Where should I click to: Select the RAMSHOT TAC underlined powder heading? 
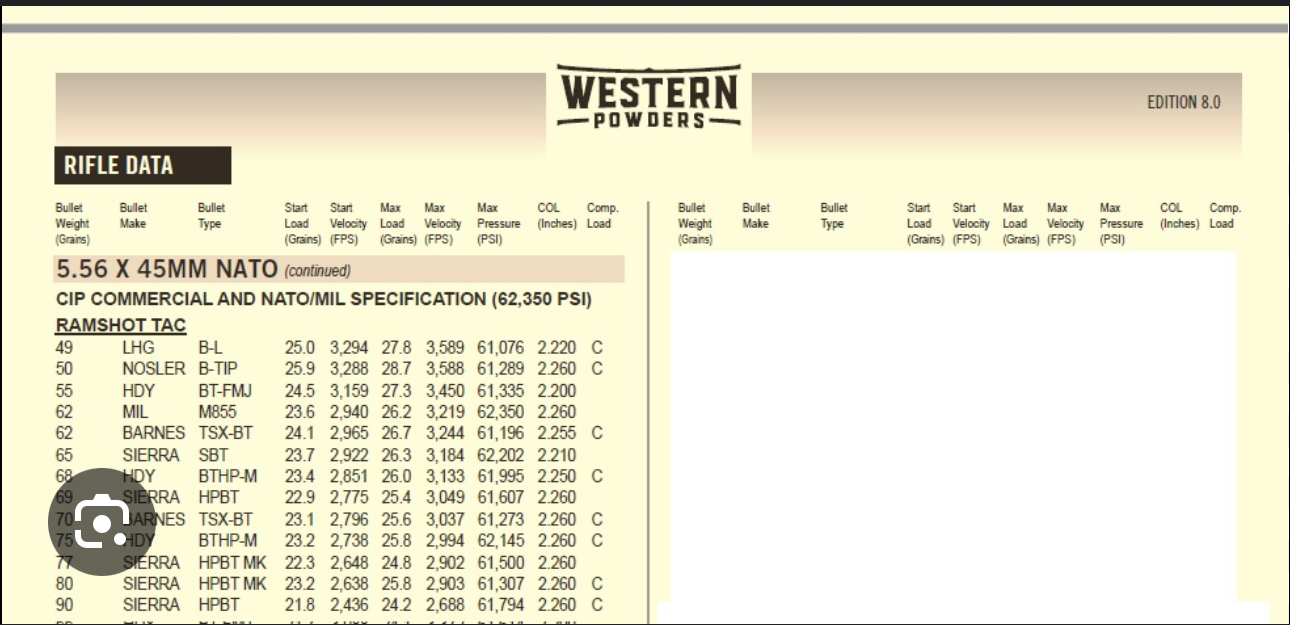121,326
